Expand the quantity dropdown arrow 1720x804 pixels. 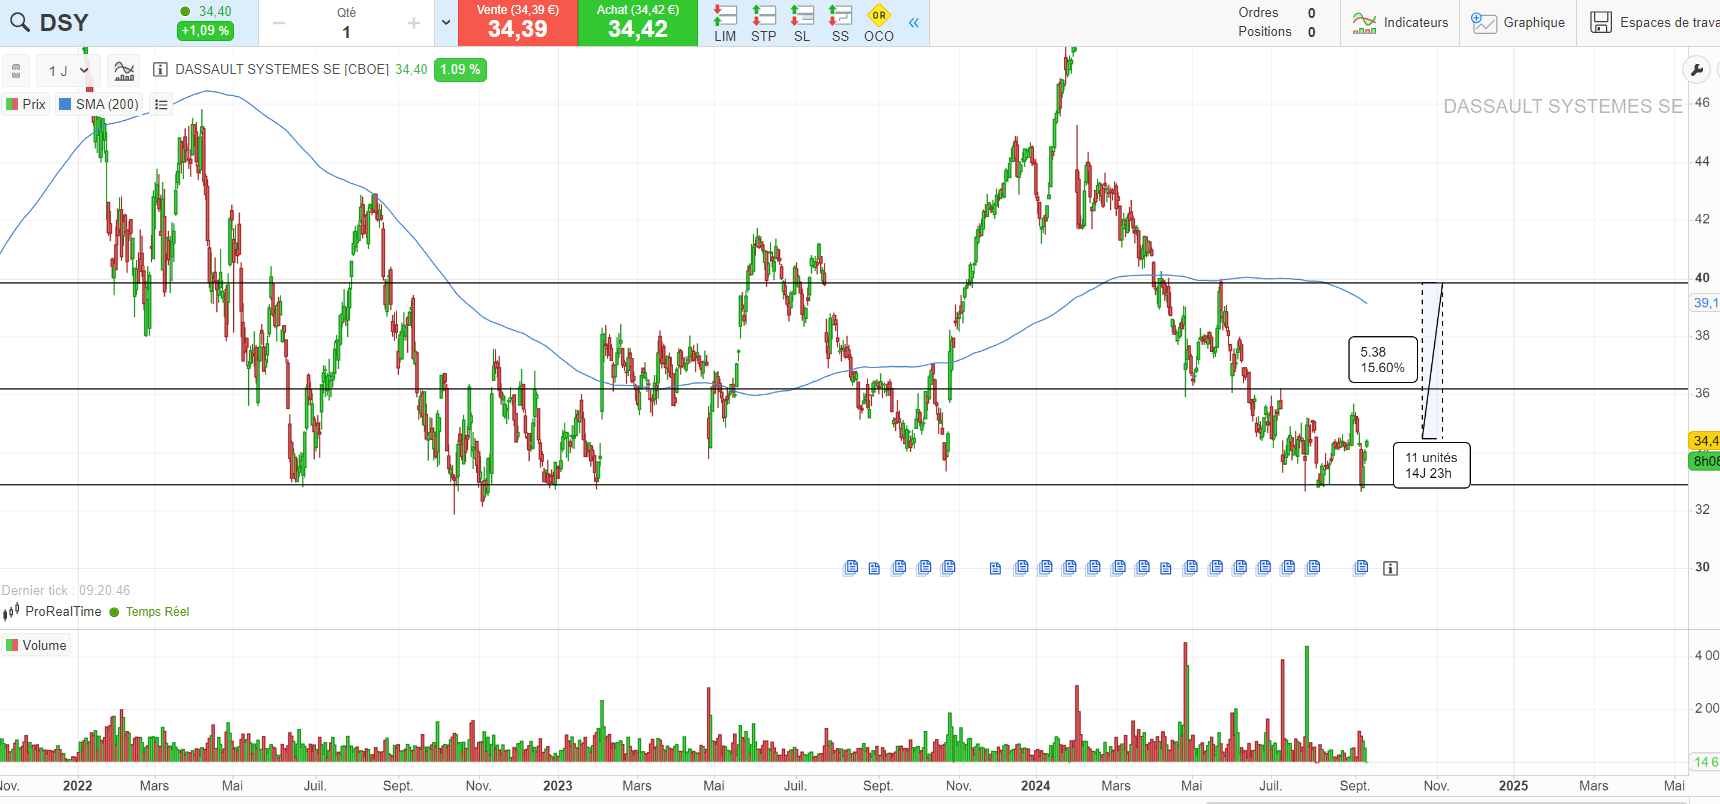446,22
